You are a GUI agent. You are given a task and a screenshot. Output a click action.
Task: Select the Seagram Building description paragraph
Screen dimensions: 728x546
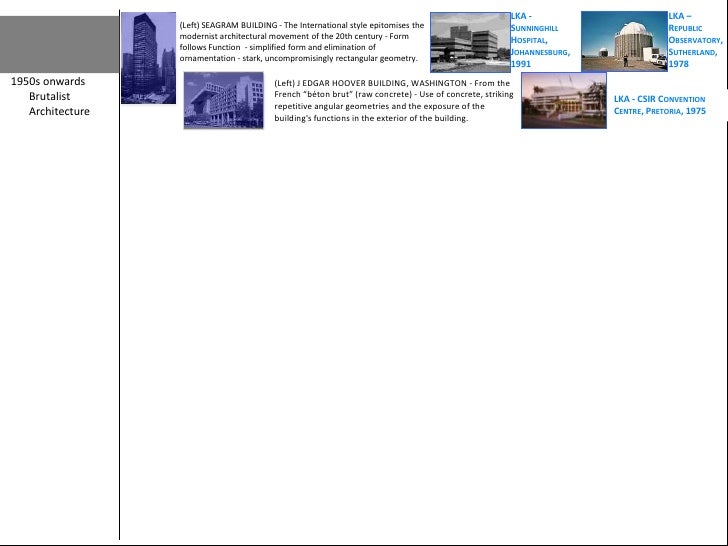click(x=302, y=42)
